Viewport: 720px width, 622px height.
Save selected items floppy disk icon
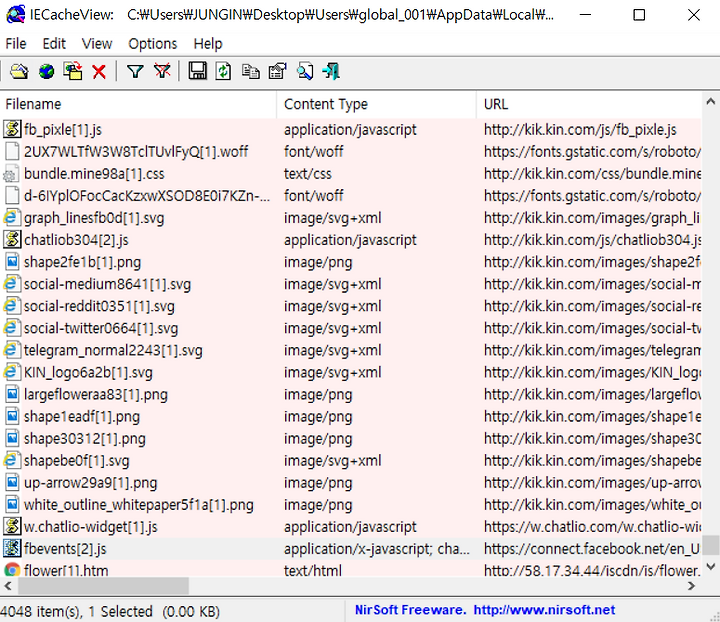pyautogui.click(x=197, y=72)
